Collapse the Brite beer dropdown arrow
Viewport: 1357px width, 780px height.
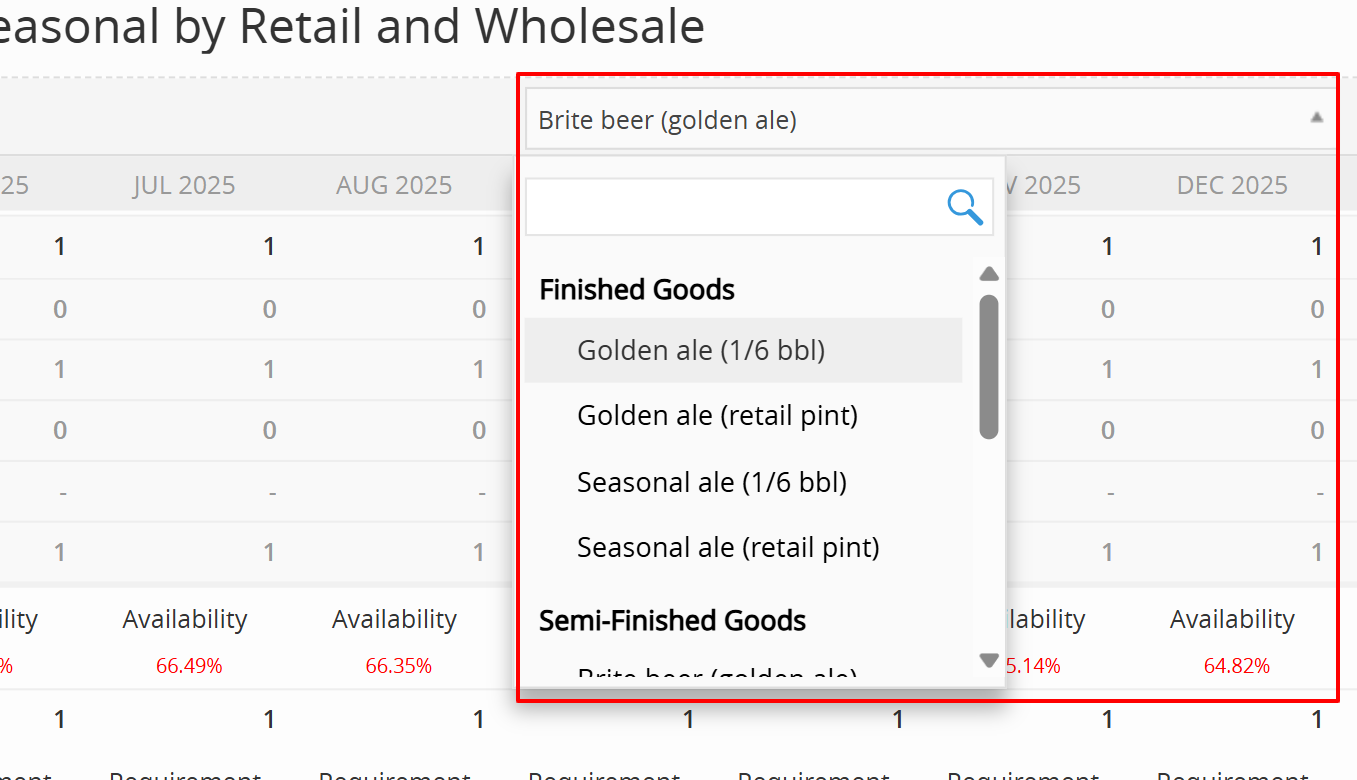coord(1317,118)
